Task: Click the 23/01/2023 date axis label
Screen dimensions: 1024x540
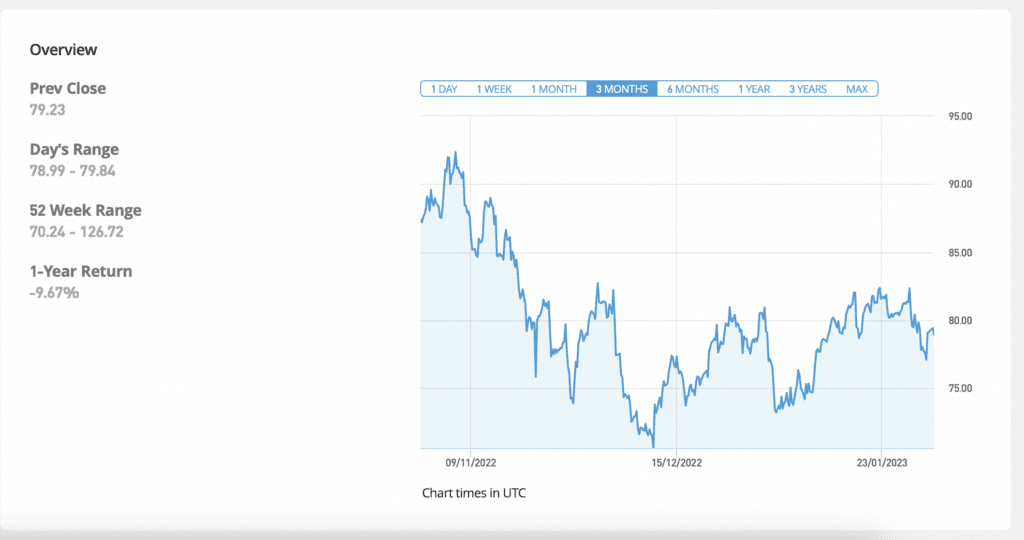Action: [x=881, y=463]
